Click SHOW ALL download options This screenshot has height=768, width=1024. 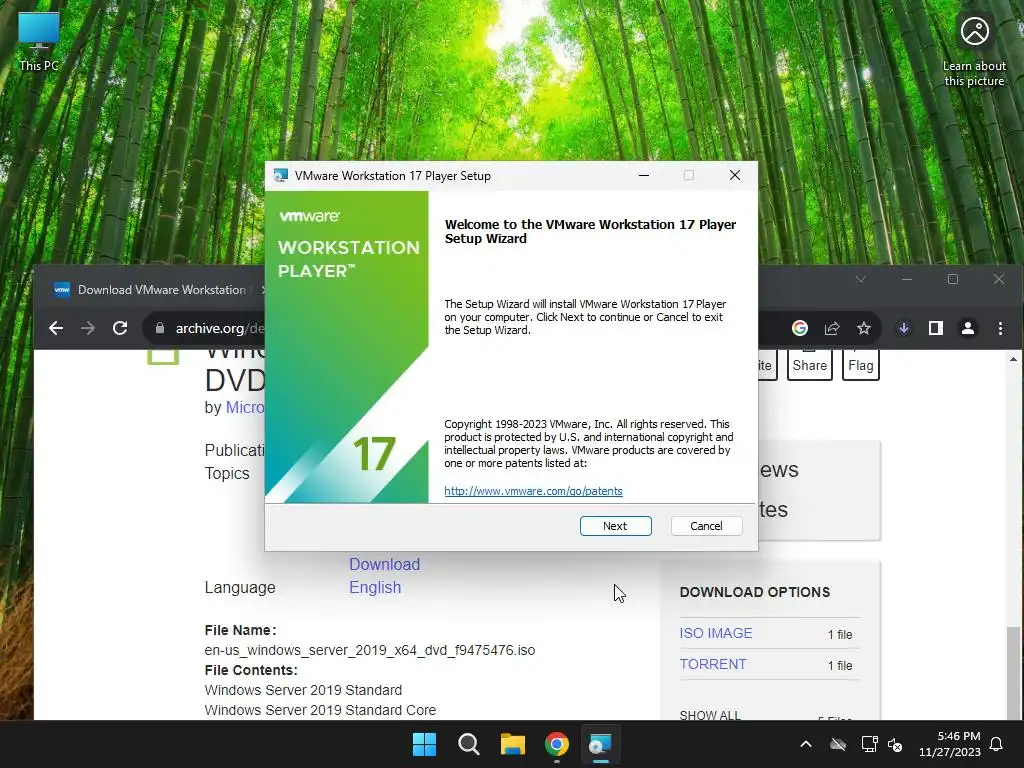click(710, 714)
